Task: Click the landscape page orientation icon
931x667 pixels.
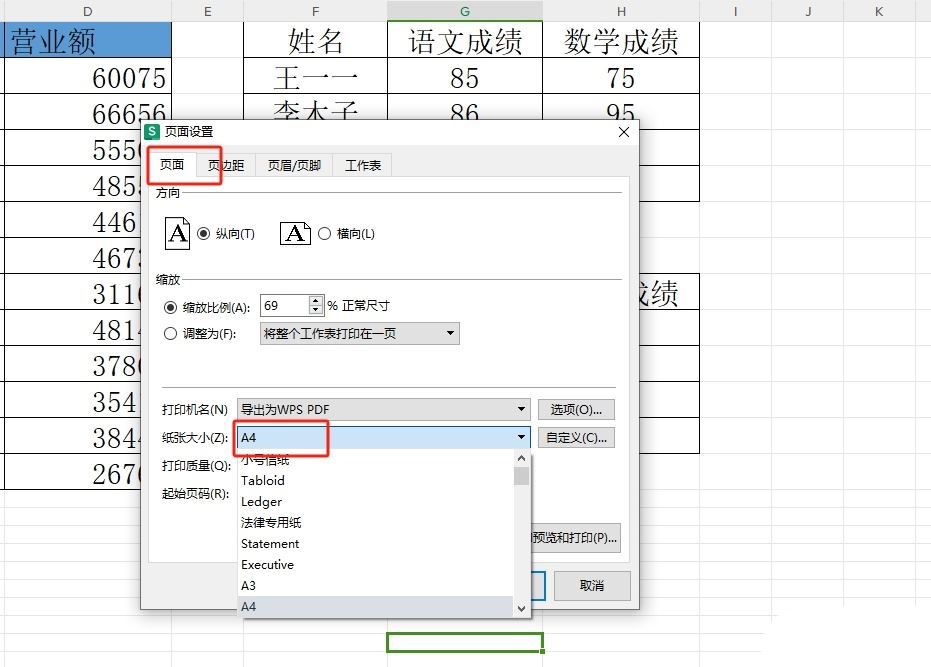Action: 295,233
